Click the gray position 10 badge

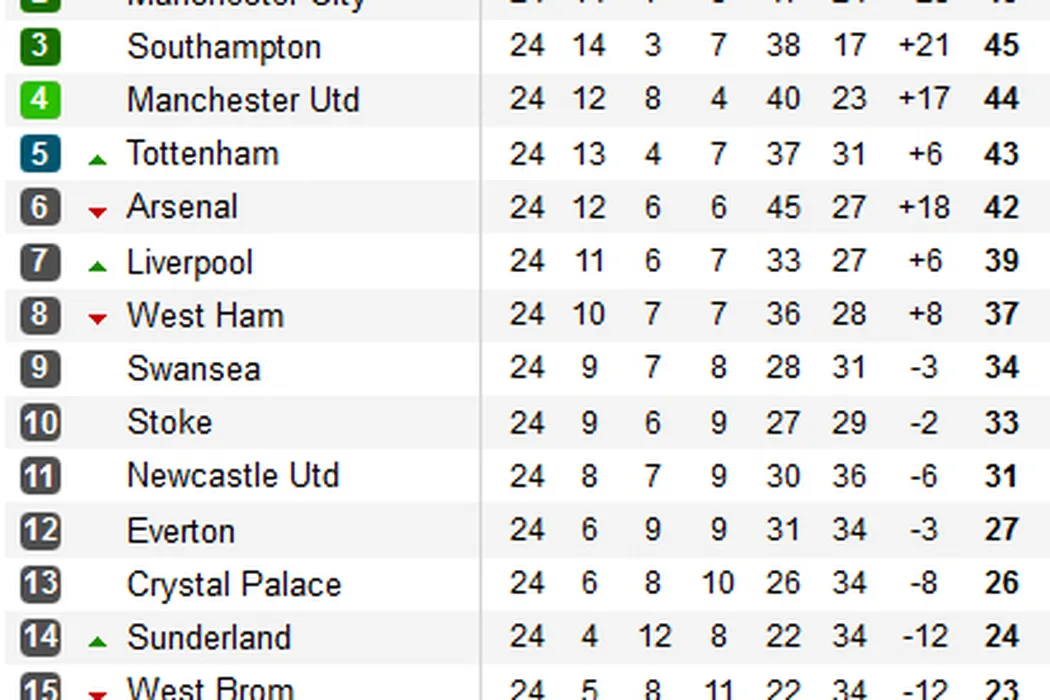40,422
